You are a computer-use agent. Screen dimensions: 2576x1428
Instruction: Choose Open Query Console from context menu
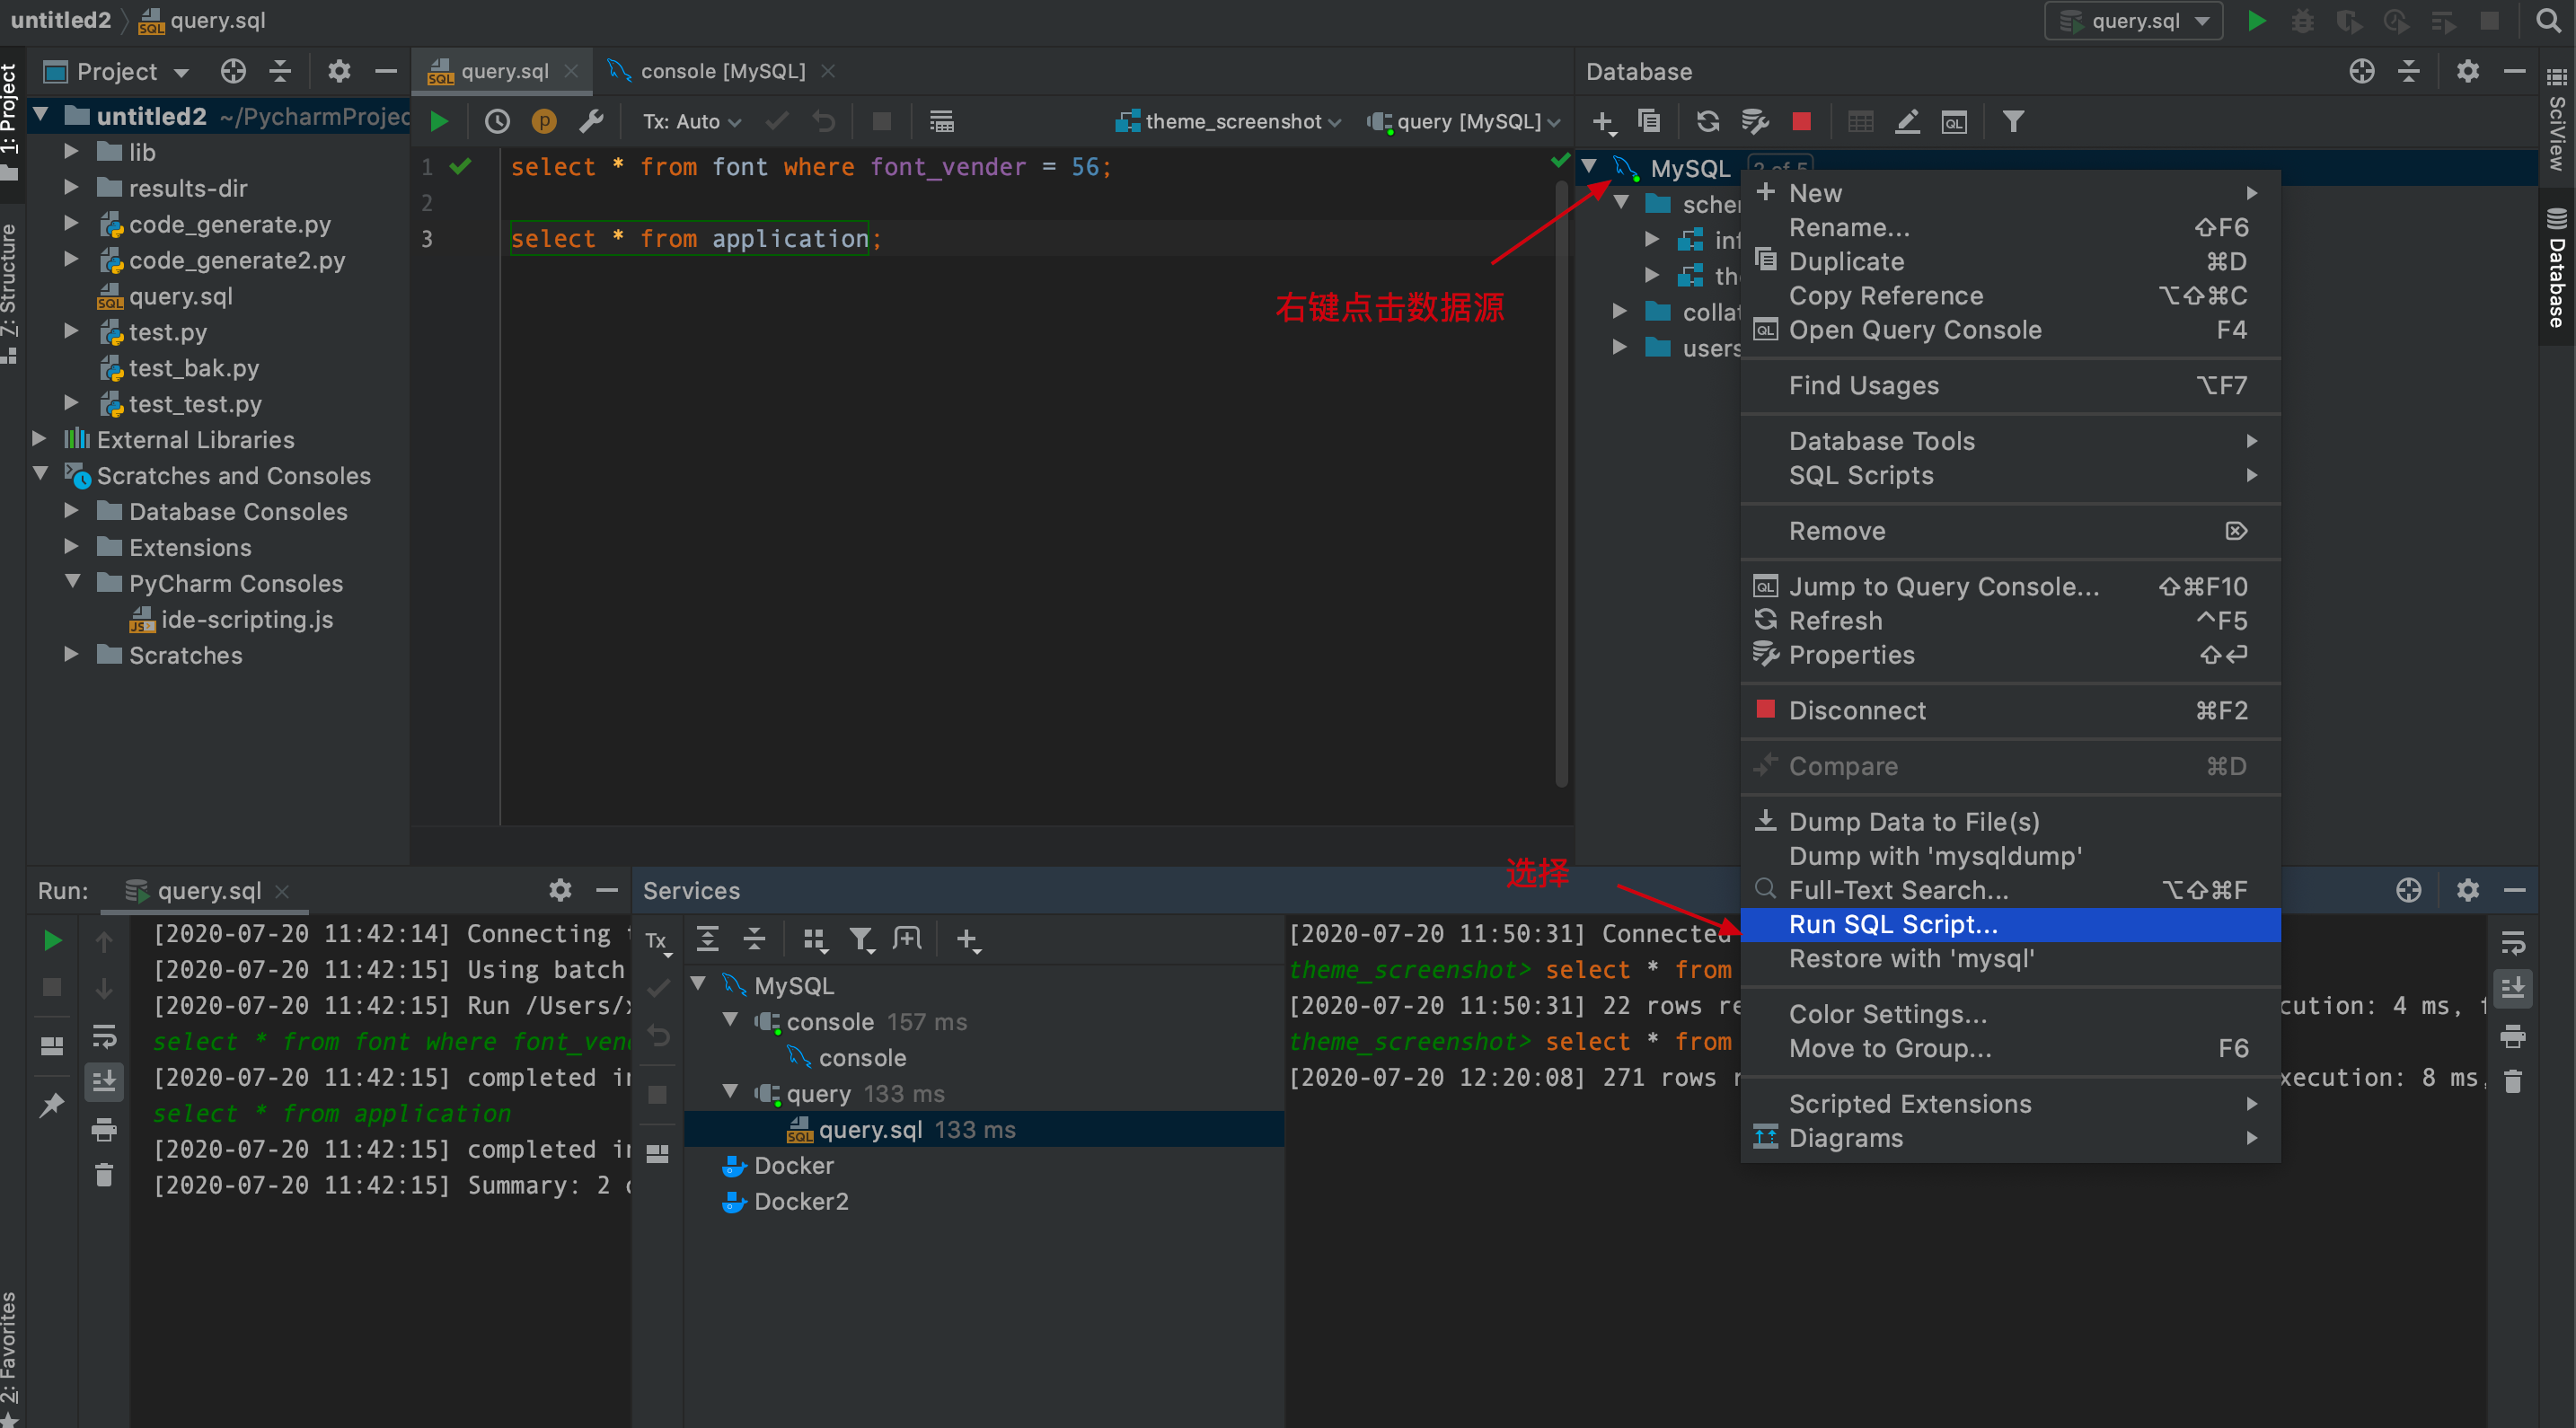pyautogui.click(x=2010, y=330)
